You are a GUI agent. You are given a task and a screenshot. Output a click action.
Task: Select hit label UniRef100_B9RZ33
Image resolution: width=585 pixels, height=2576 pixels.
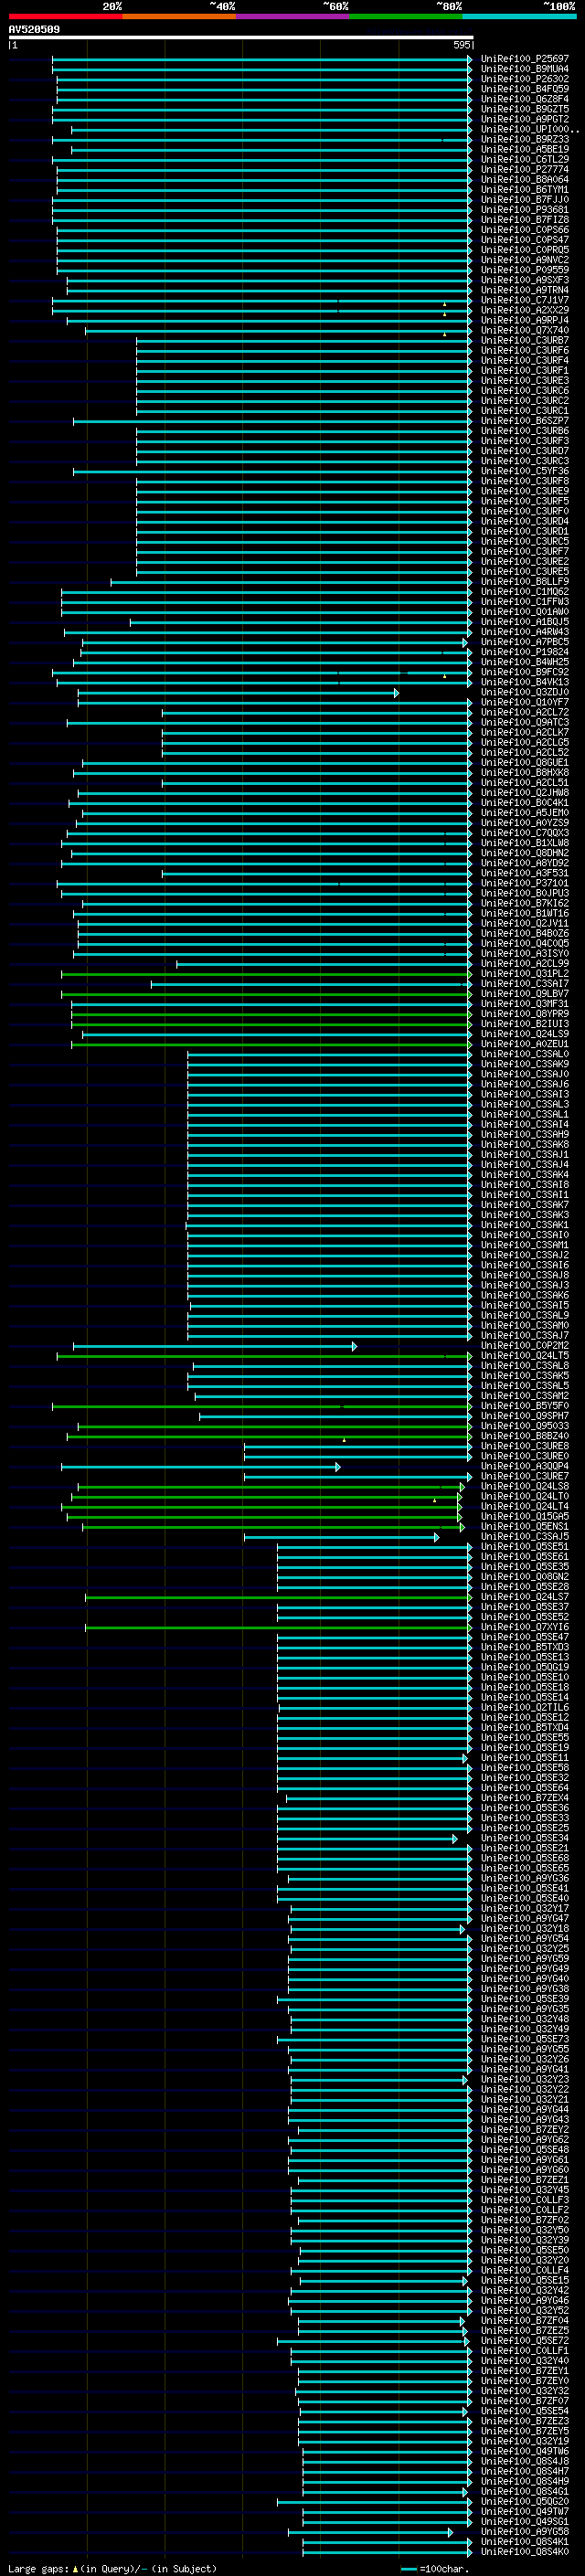click(524, 139)
